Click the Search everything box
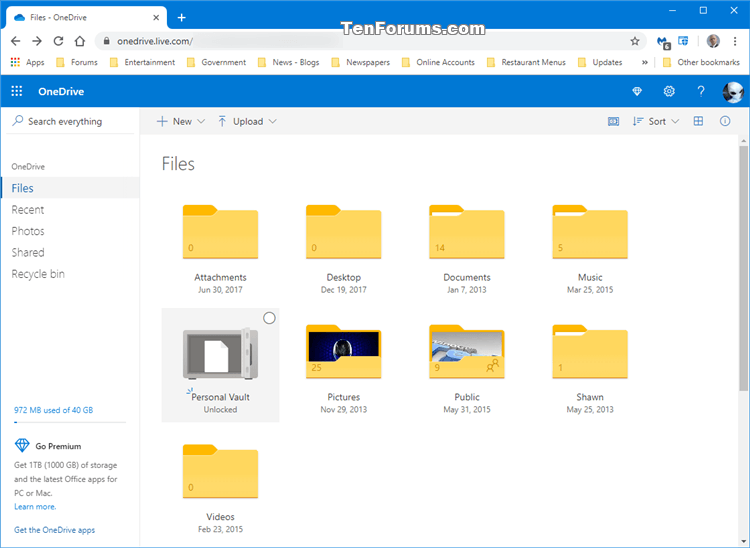This screenshot has height=548, width=750. 70,121
